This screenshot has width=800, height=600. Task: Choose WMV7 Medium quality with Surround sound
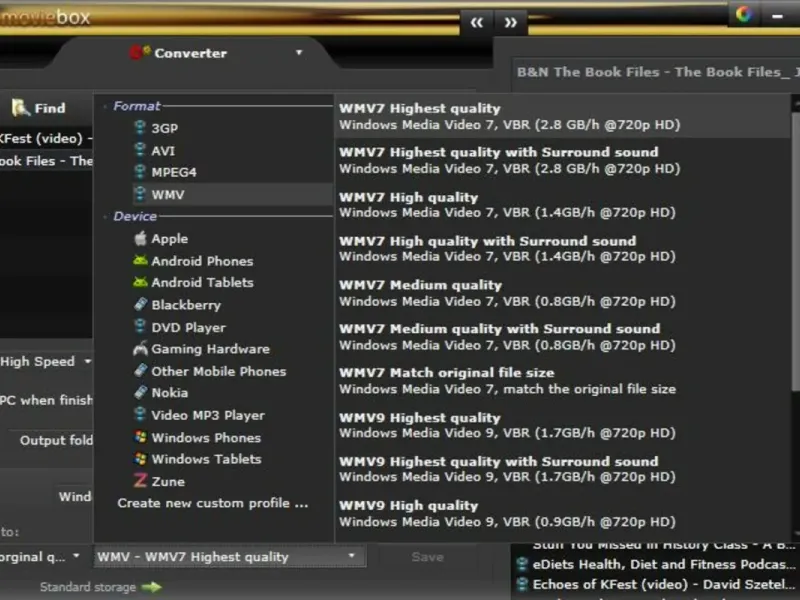click(x=562, y=337)
